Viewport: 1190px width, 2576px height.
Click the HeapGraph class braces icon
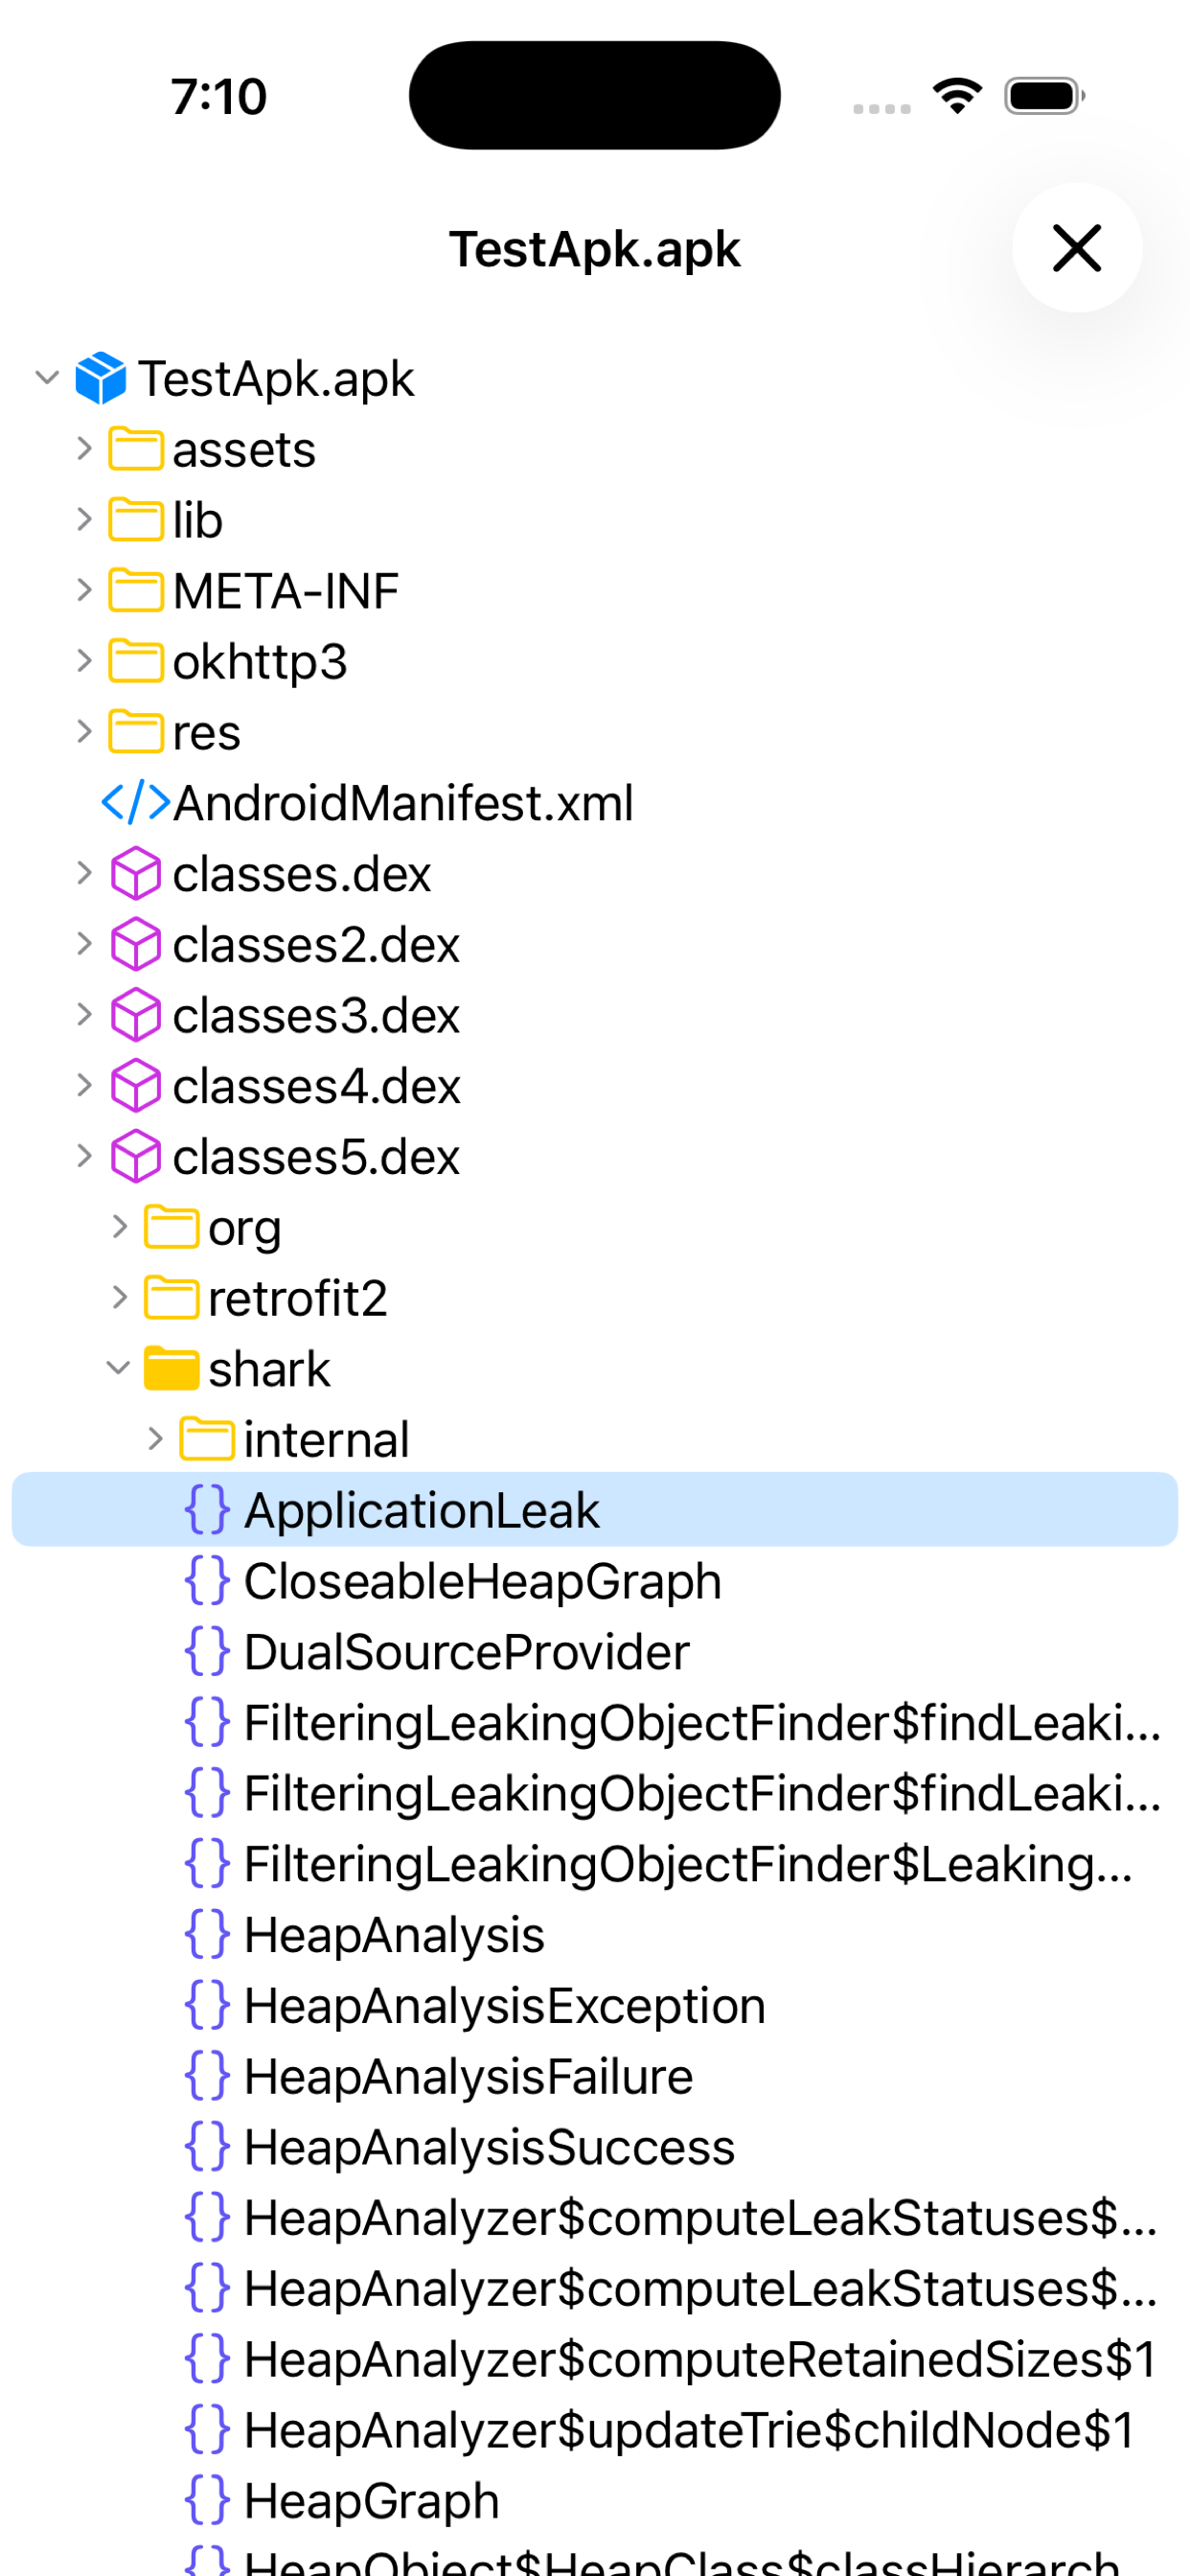207,2501
